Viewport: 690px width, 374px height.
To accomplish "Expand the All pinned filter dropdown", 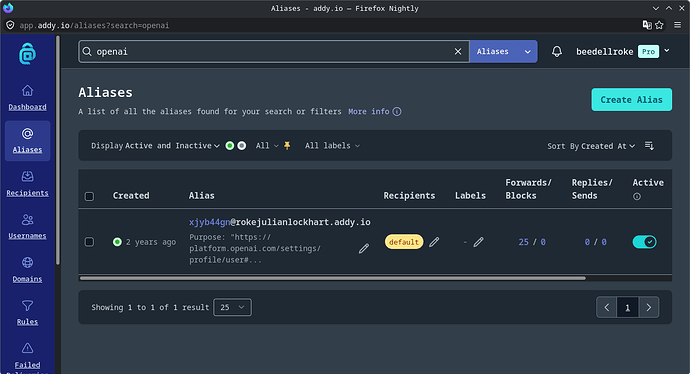I will click(x=267, y=146).
